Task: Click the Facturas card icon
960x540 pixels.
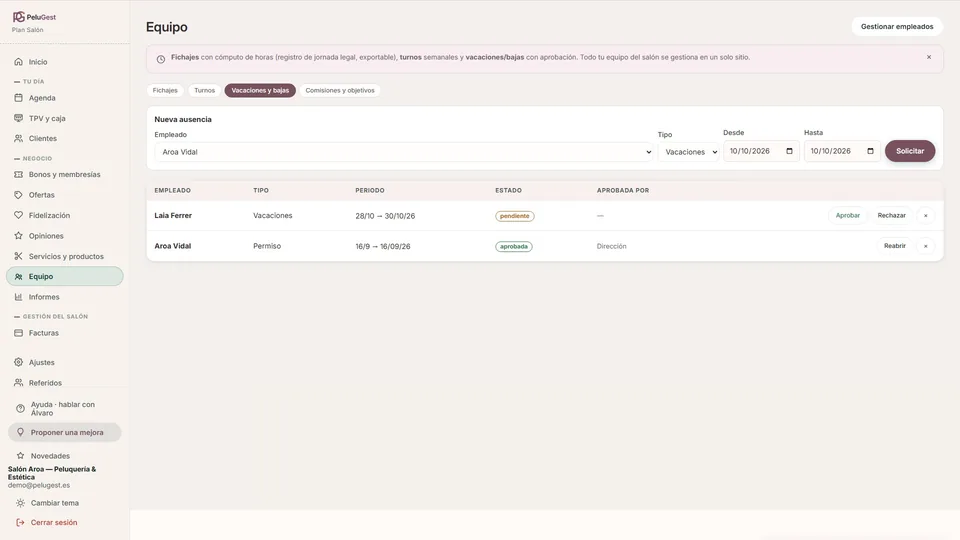Action: point(18,333)
